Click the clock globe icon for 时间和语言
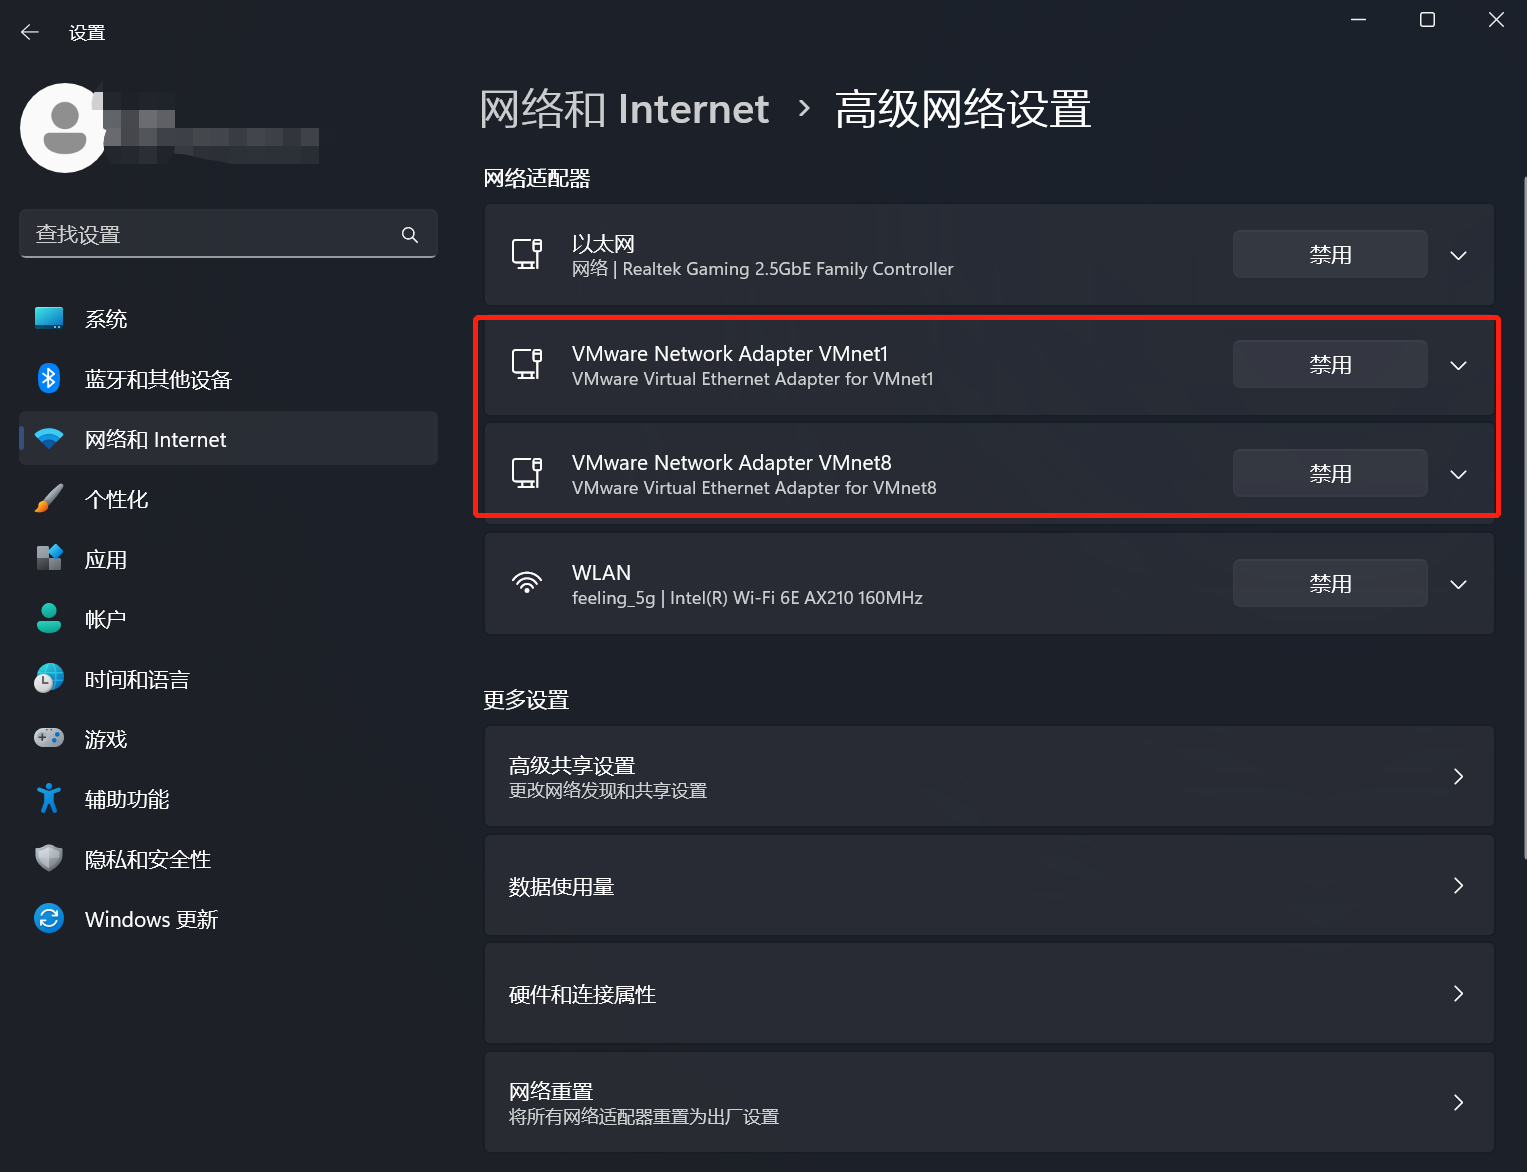The image size is (1527, 1172). pyautogui.click(x=49, y=679)
